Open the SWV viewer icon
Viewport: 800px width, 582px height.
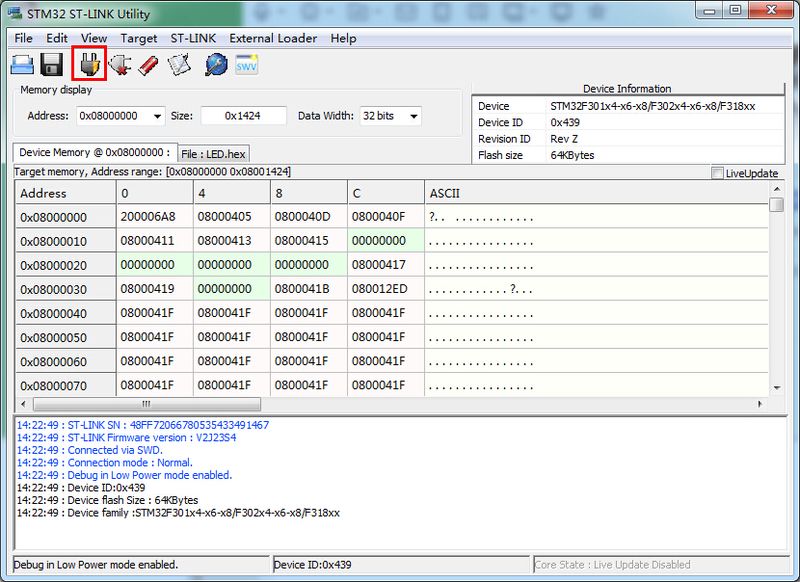[246, 65]
